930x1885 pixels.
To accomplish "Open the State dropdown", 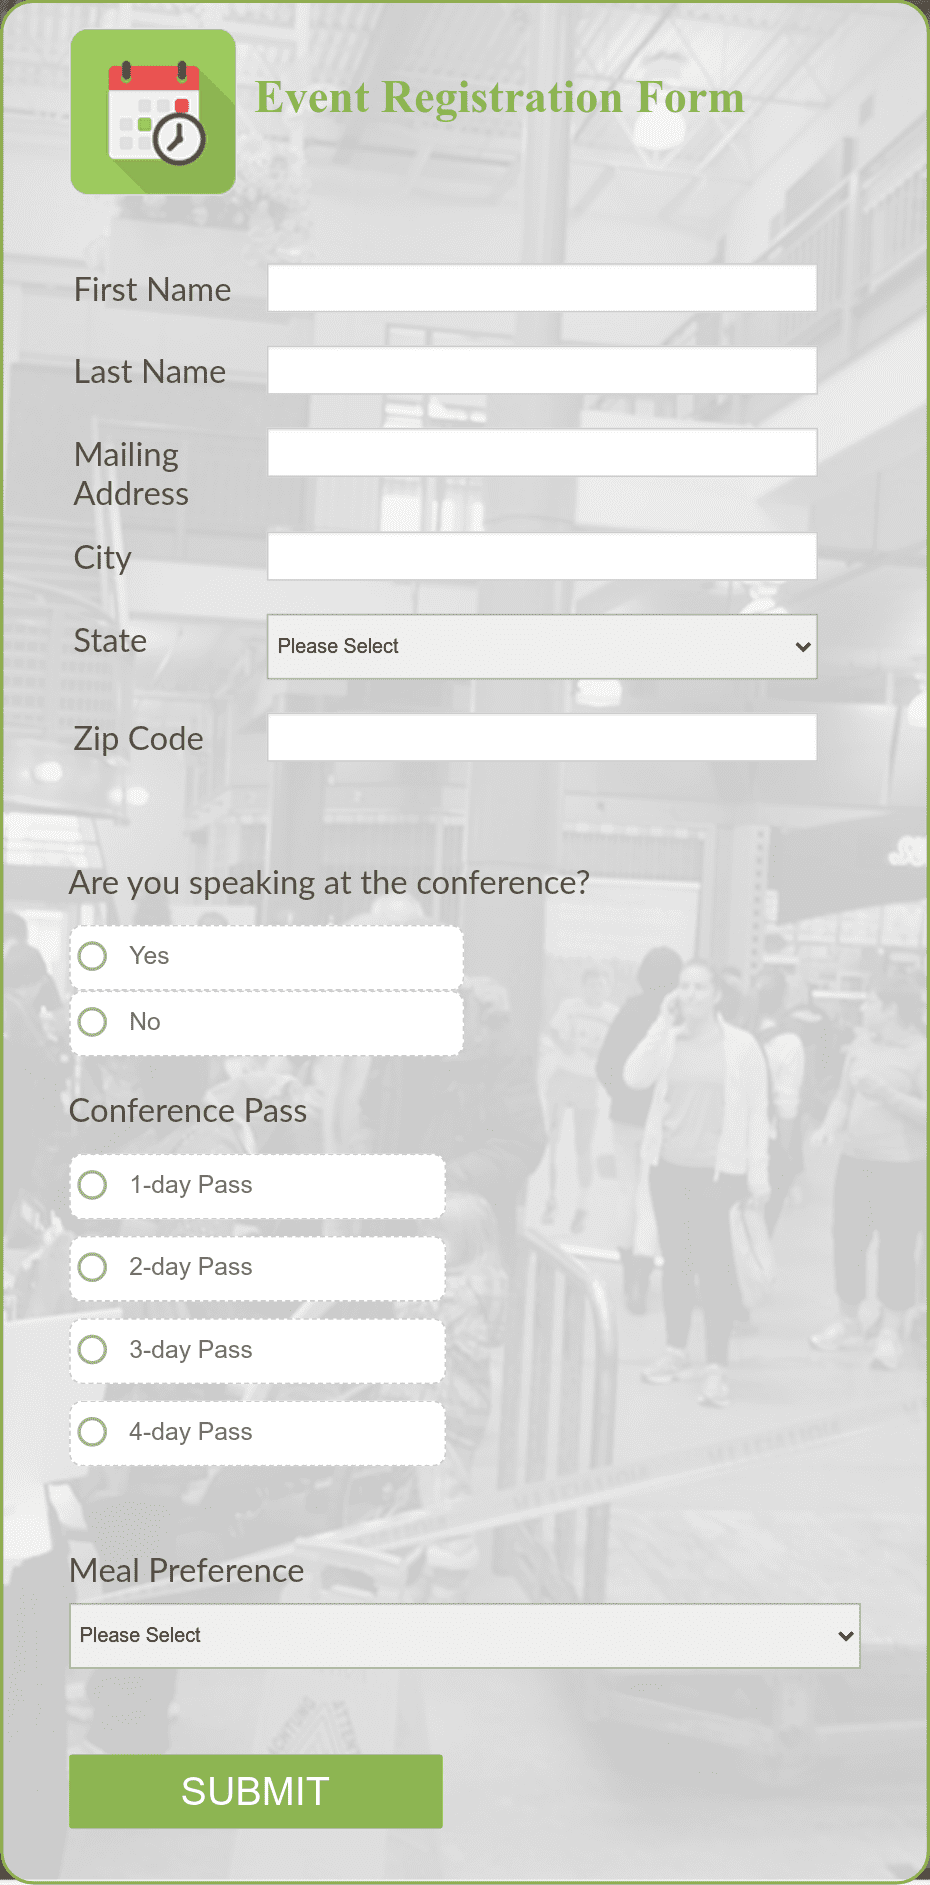I will pos(542,647).
